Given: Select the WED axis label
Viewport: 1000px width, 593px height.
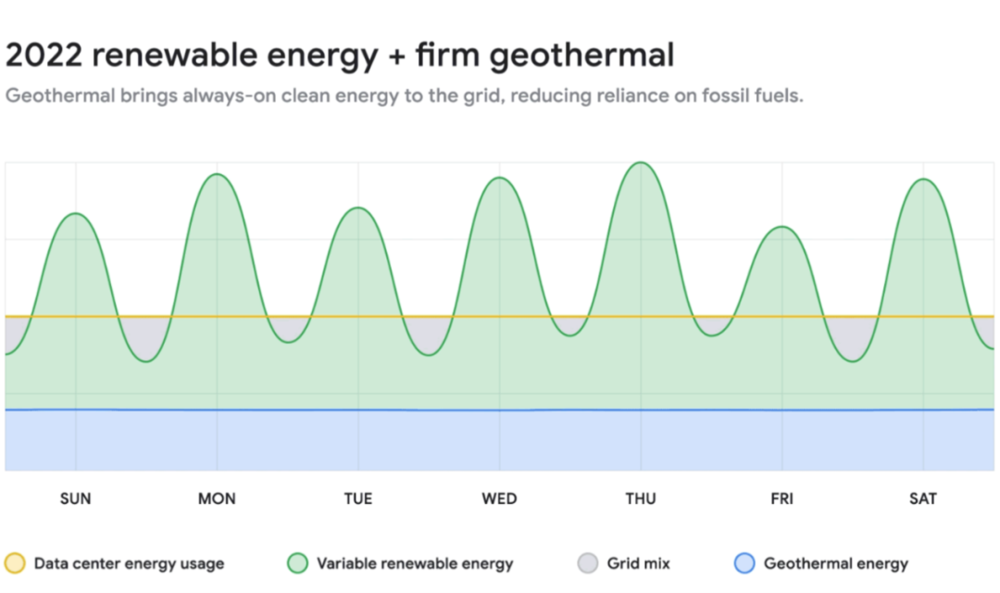Looking at the screenshot, I should 499,498.
